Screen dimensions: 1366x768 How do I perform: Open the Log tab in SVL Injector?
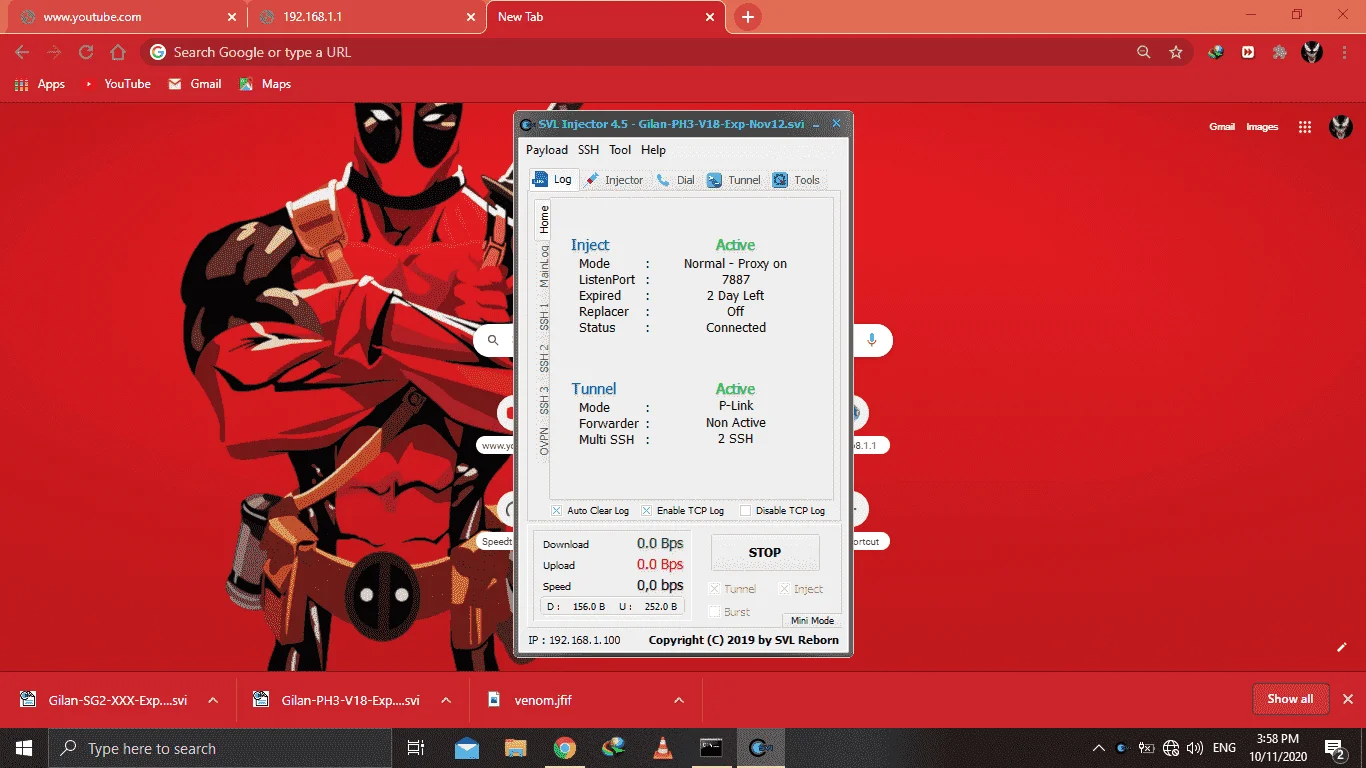pyautogui.click(x=553, y=180)
